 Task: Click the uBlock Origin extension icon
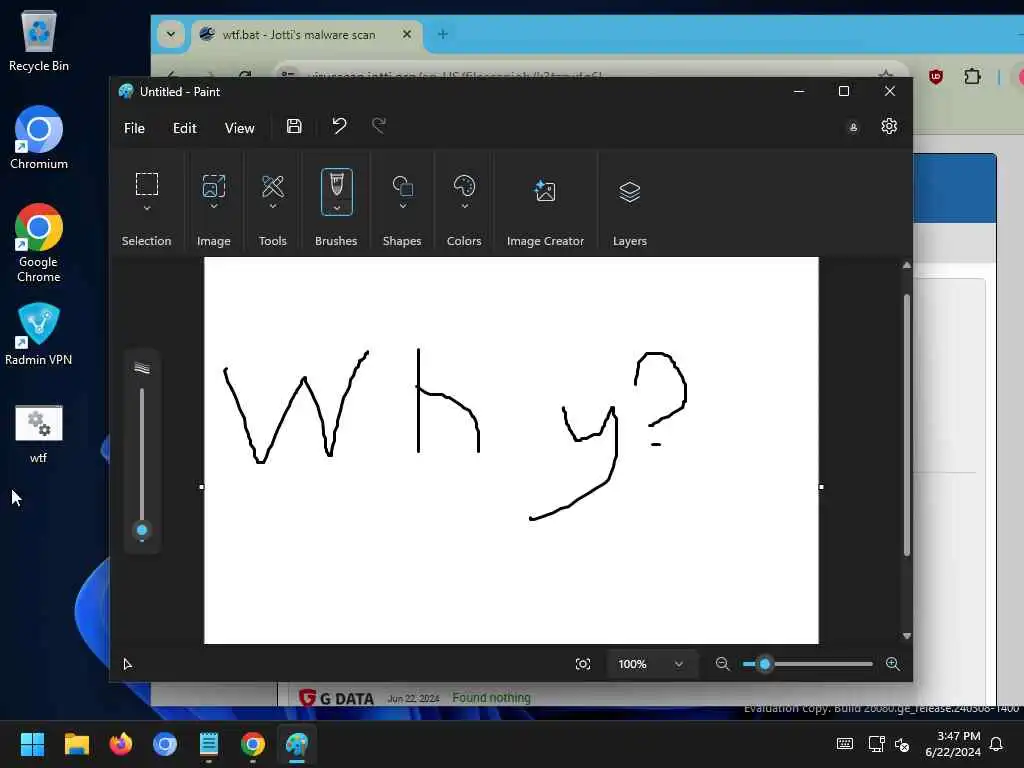tap(936, 76)
